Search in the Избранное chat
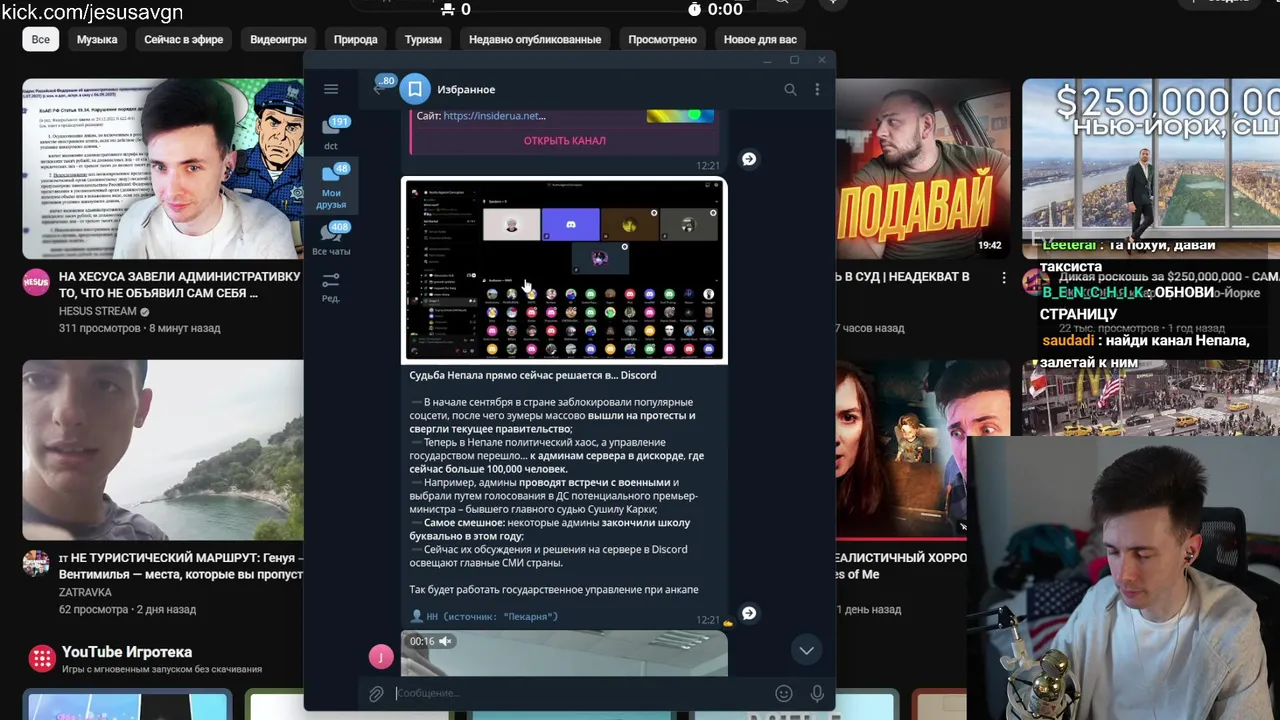 tap(790, 89)
